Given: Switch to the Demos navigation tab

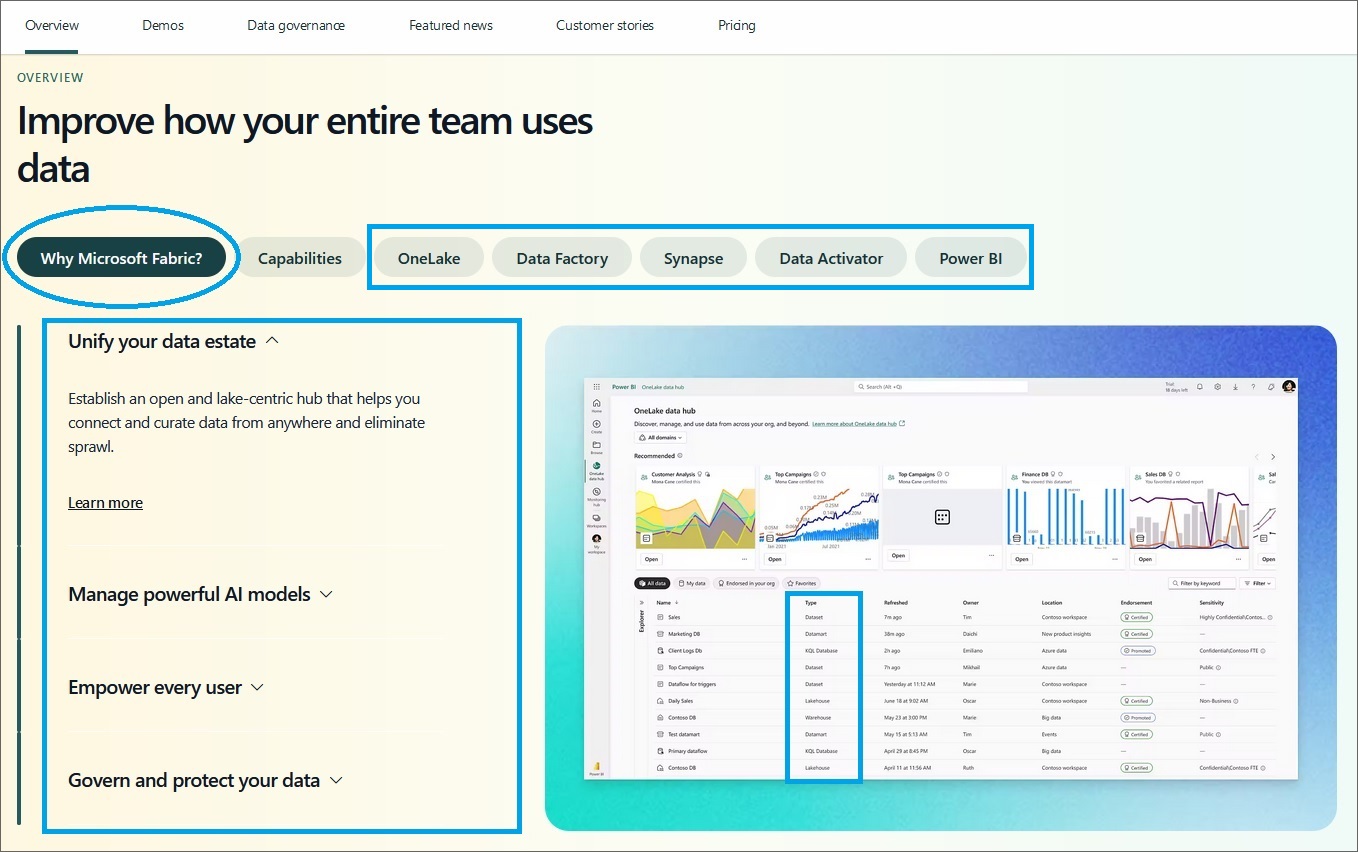Looking at the screenshot, I should [163, 26].
